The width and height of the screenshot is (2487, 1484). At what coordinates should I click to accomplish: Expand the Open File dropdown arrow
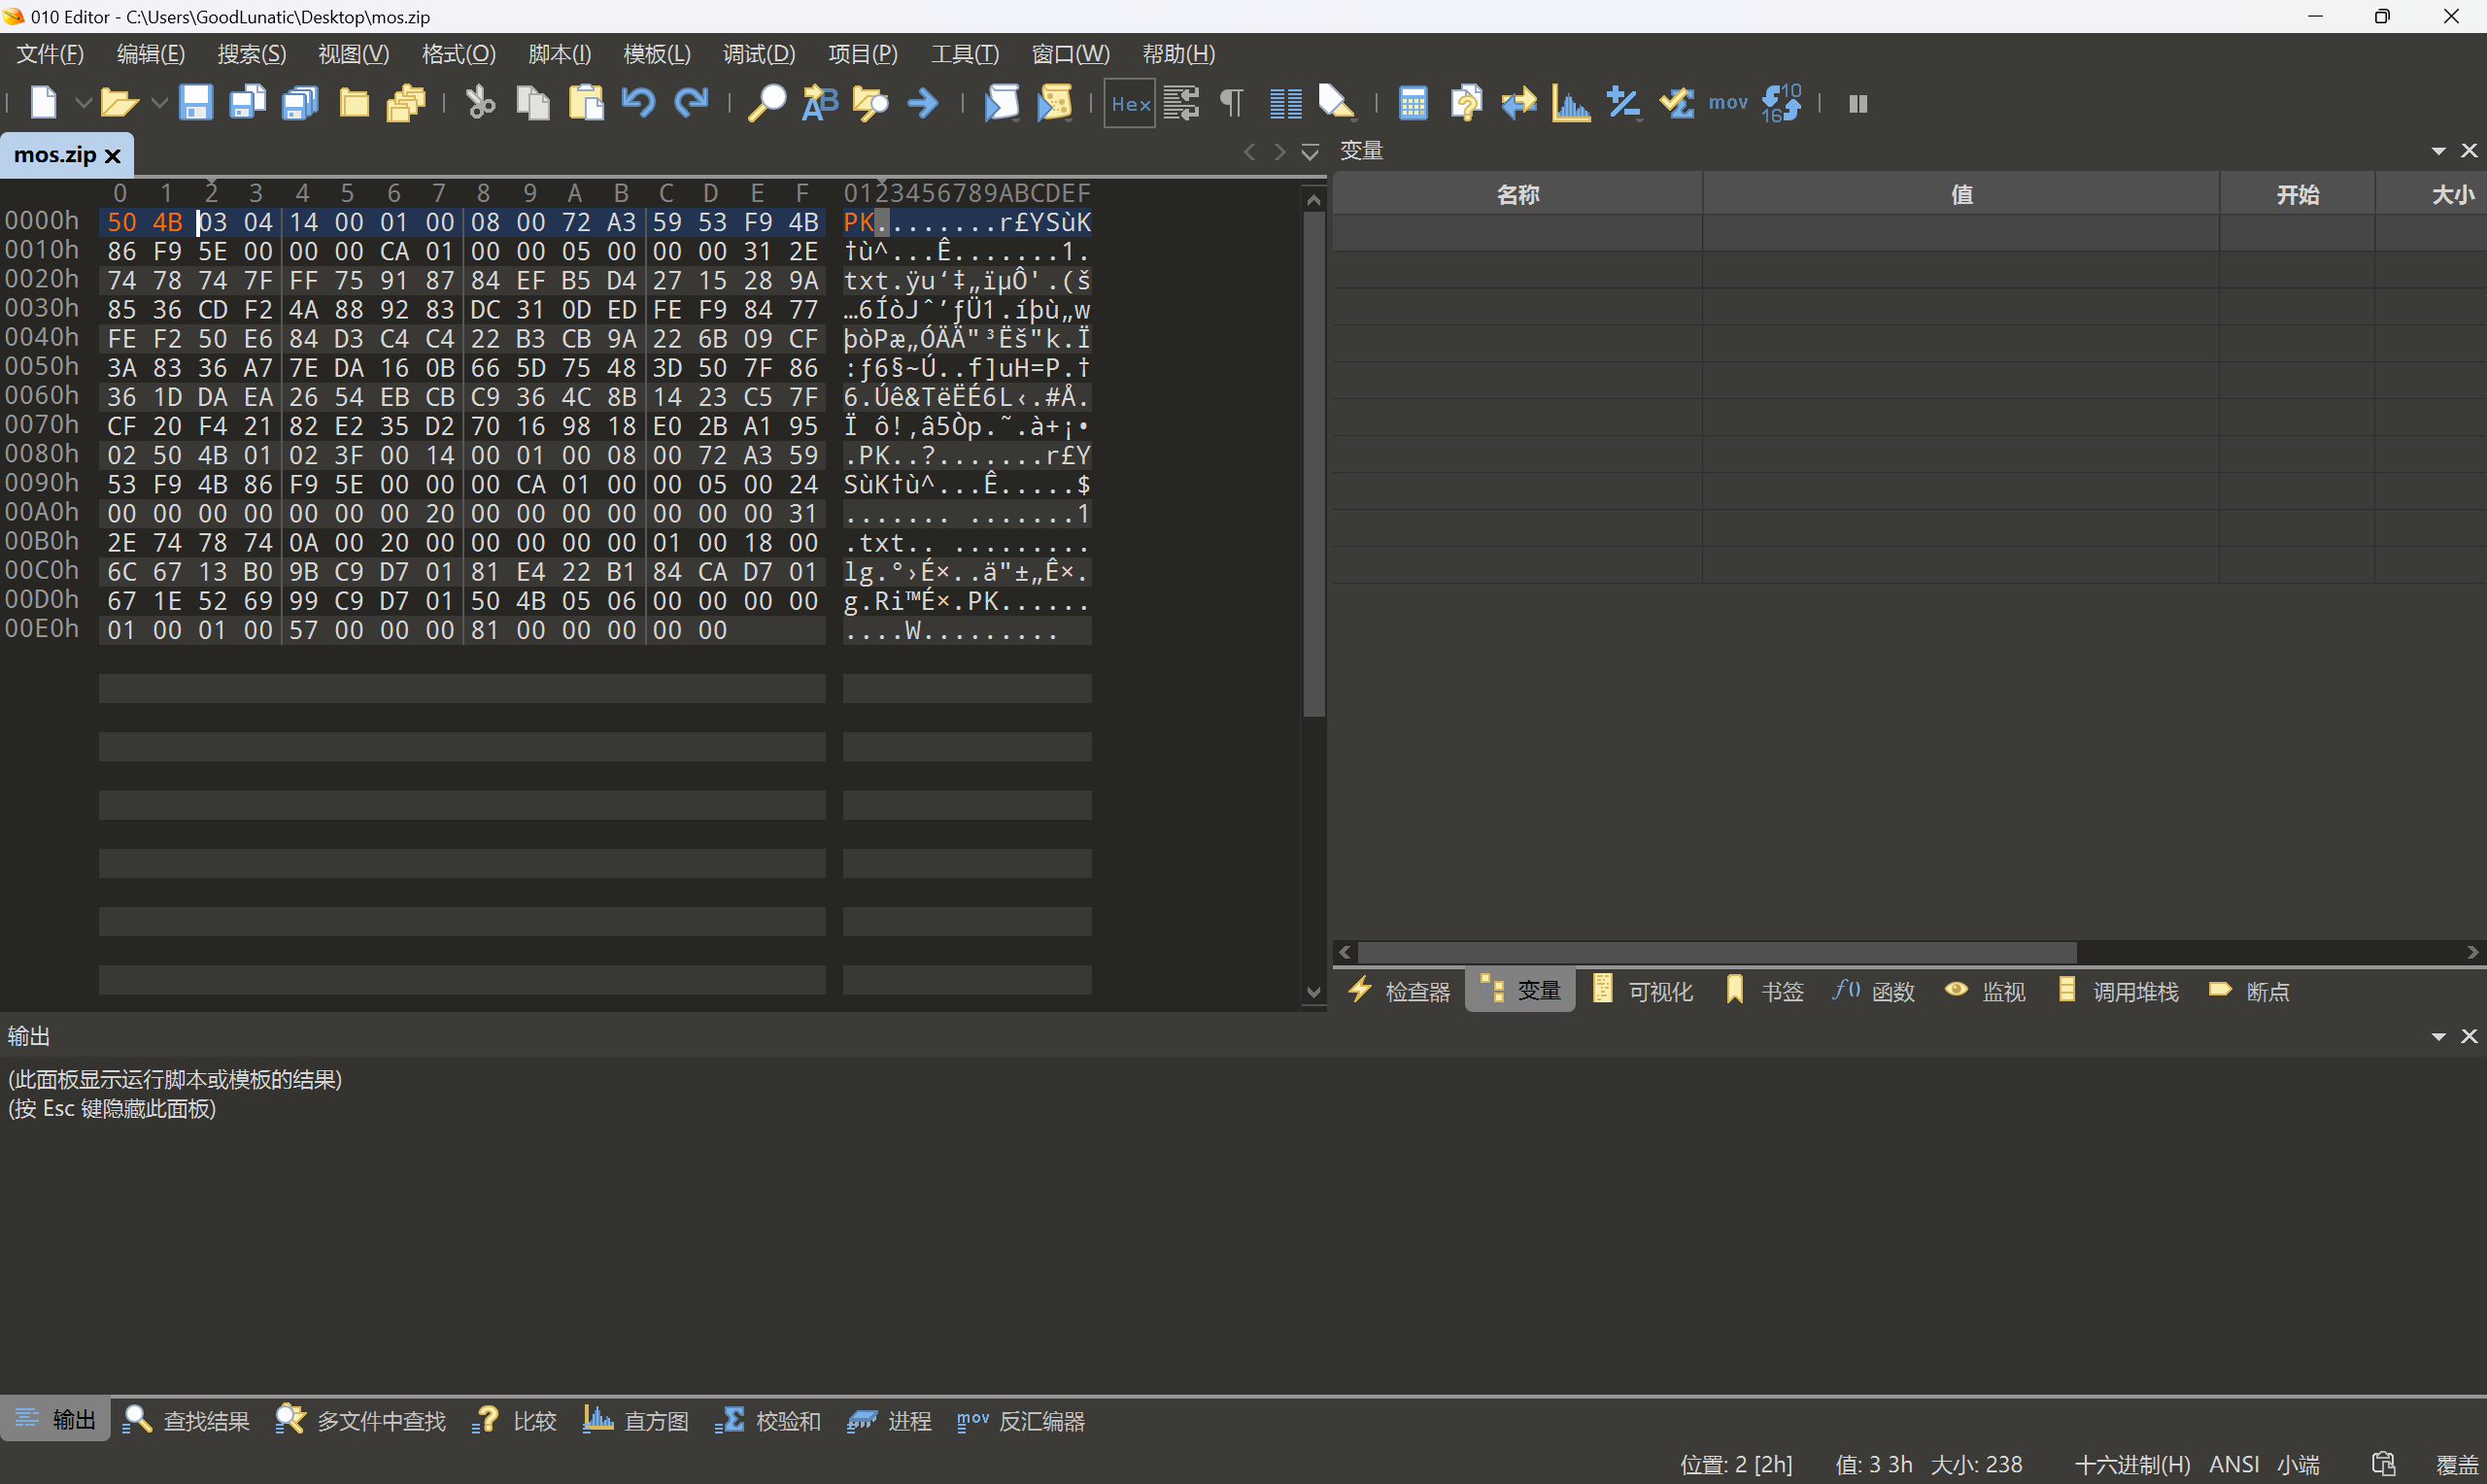[x=158, y=103]
